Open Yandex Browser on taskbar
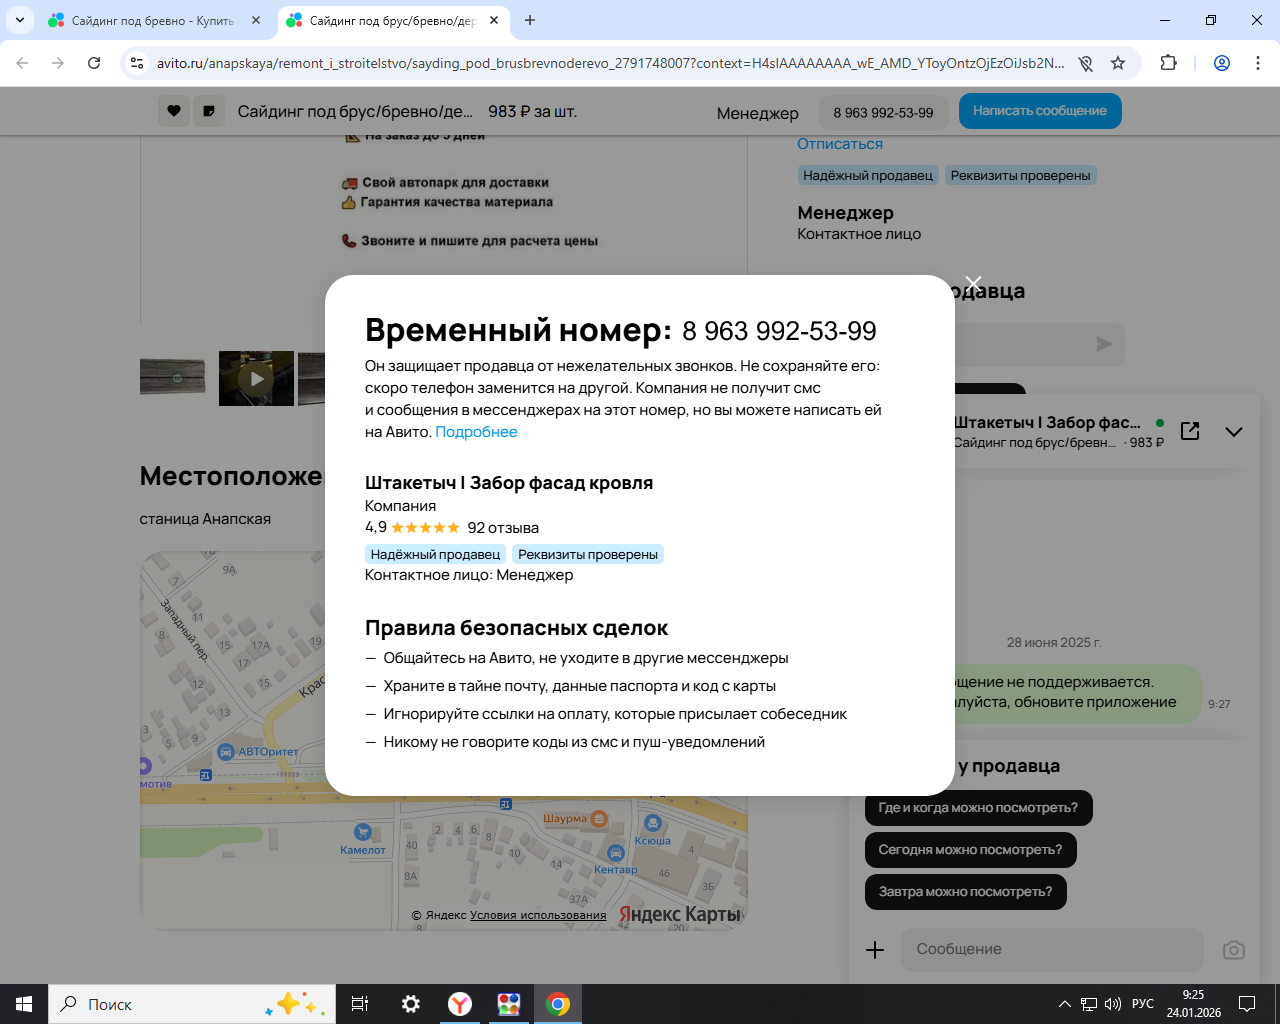This screenshot has width=1280, height=1024. [x=460, y=1004]
